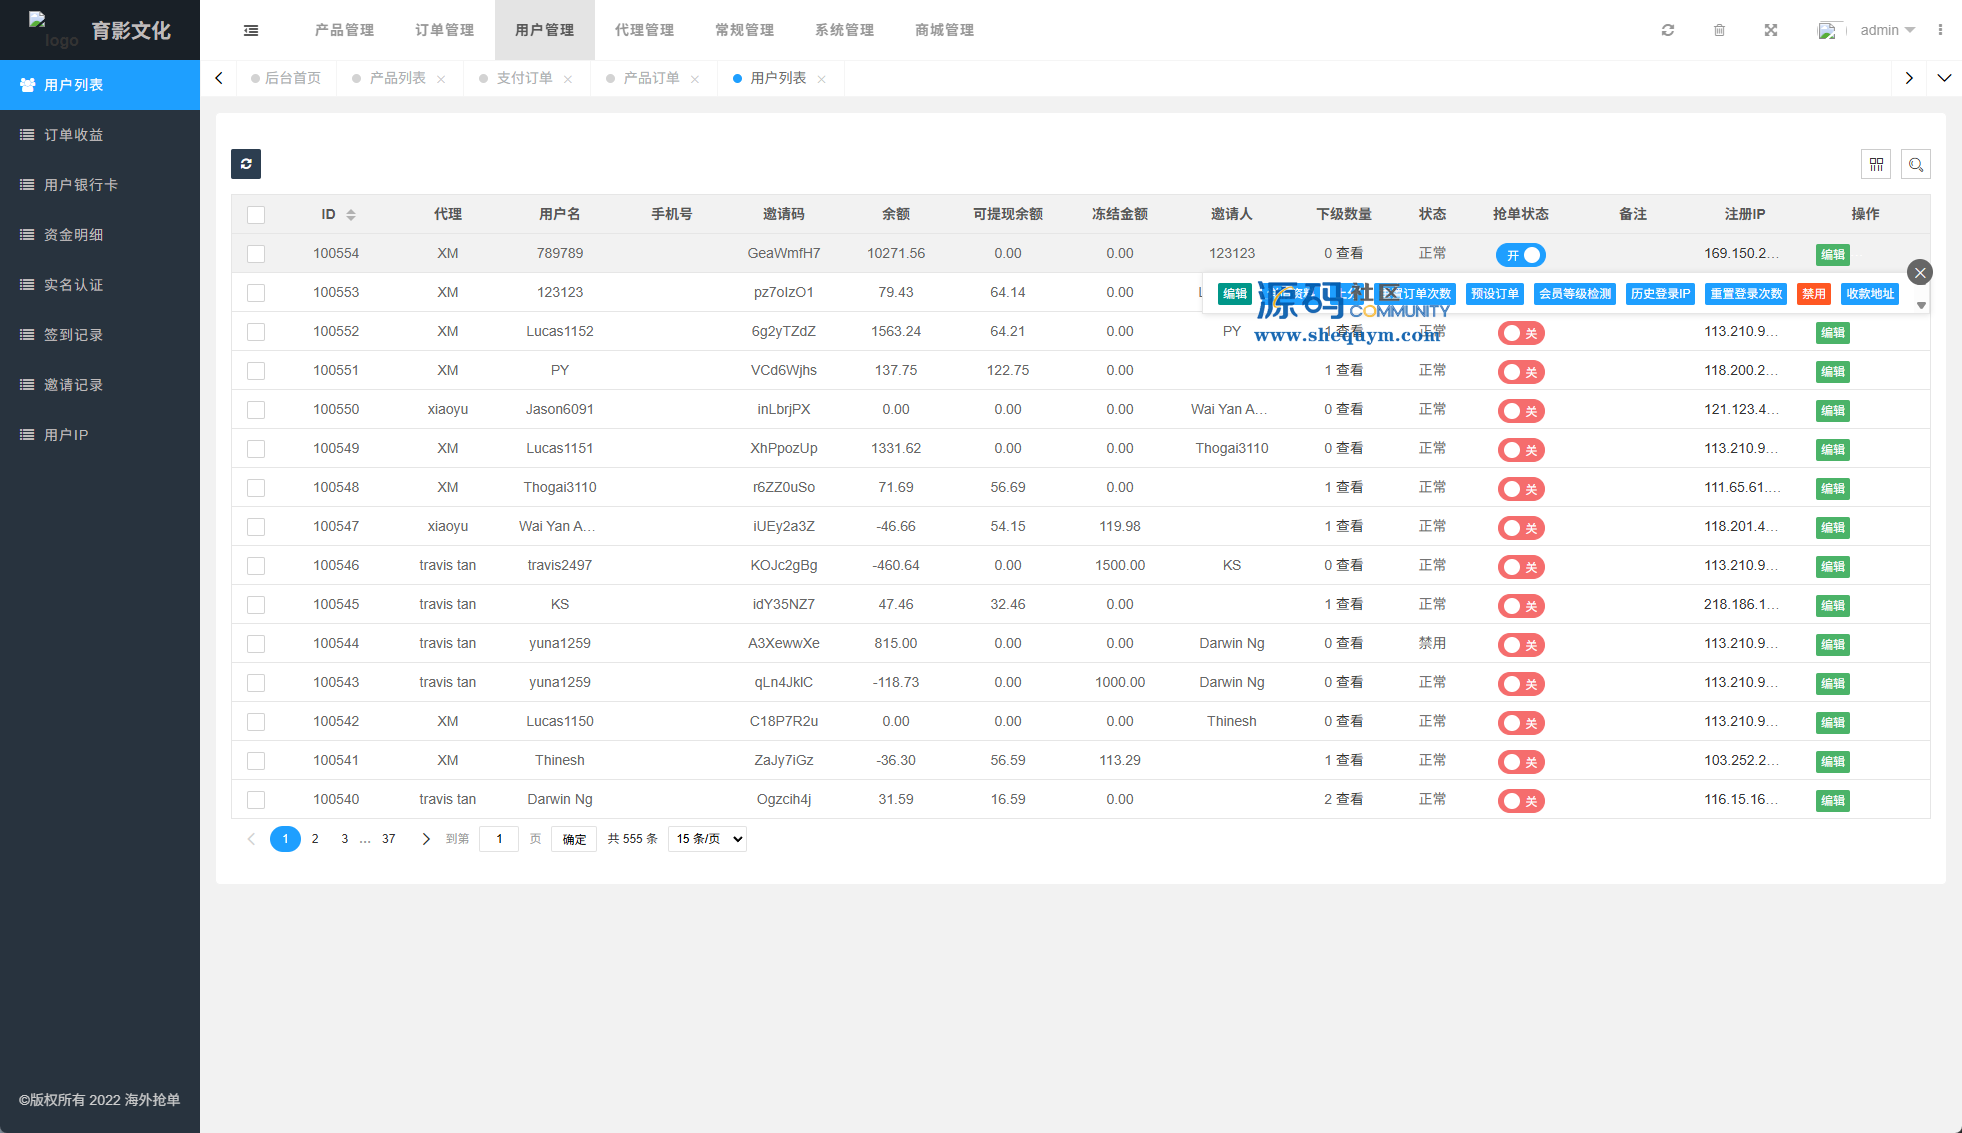The width and height of the screenshot is (1962, 1133).
Task: Click 确定 pagination confirm button
Action: (x=574, y=839)
